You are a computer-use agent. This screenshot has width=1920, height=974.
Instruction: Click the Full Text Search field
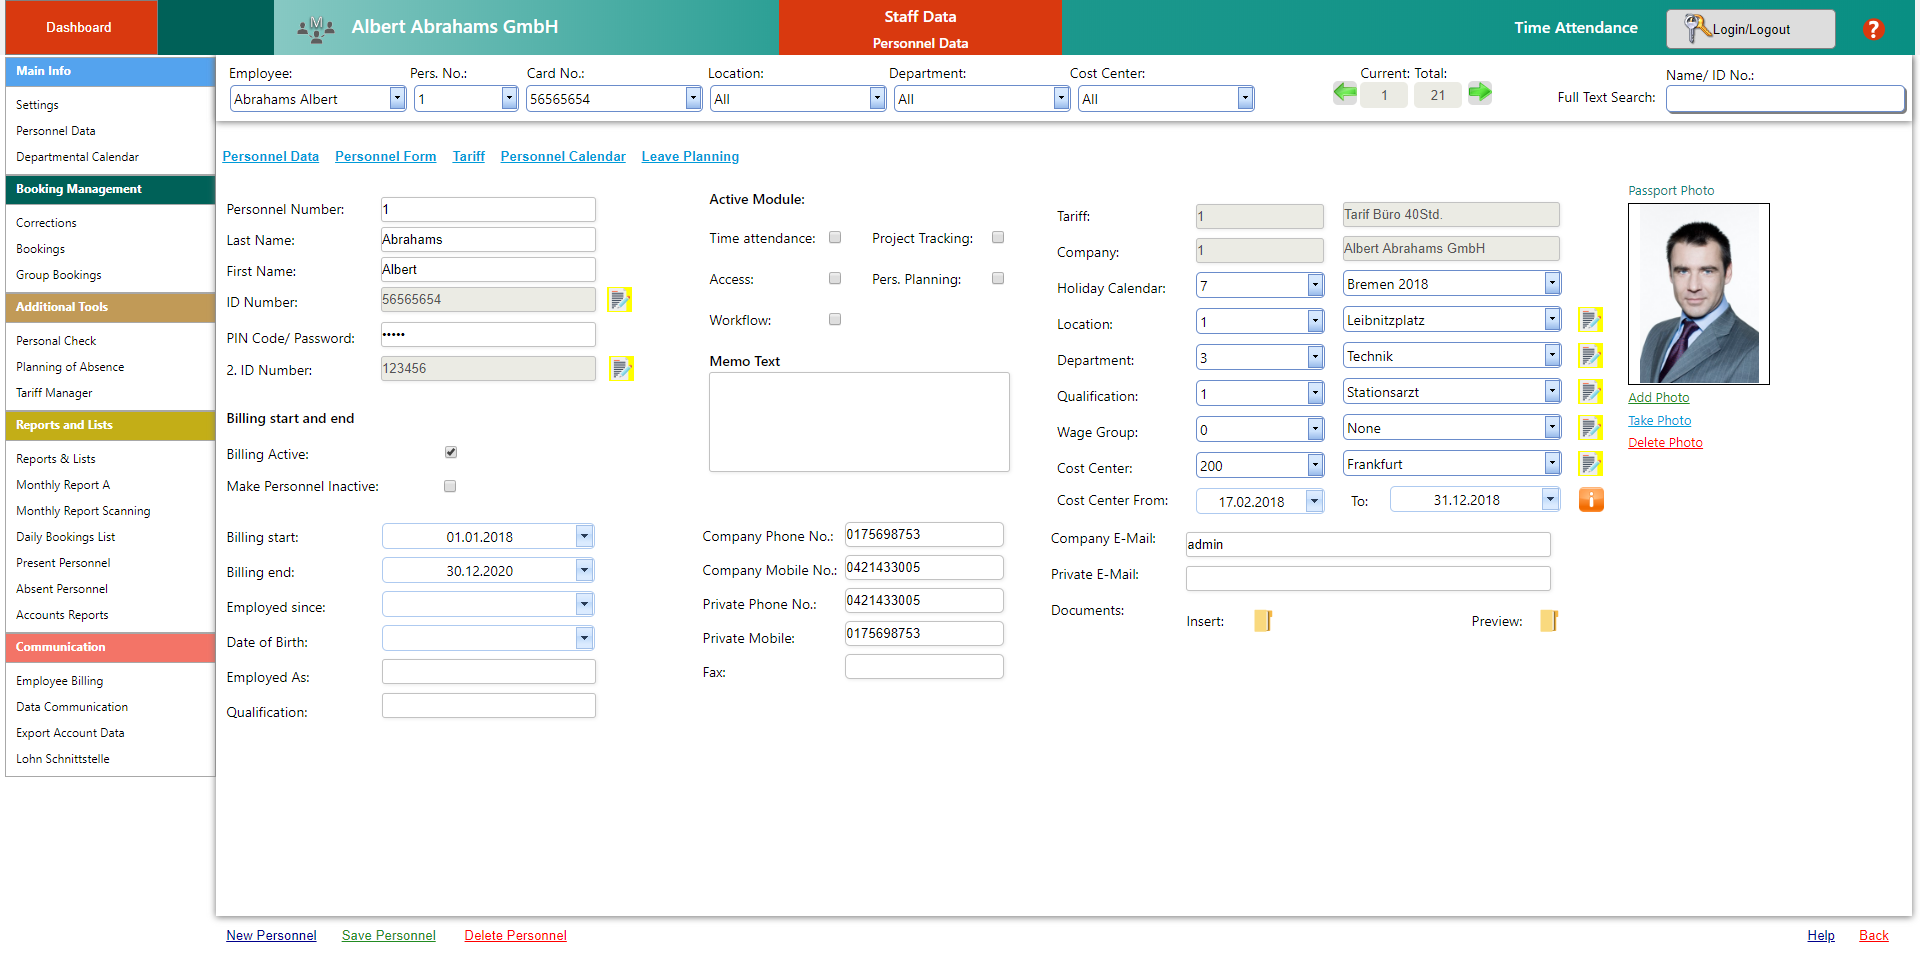(x=1785, y=98)
